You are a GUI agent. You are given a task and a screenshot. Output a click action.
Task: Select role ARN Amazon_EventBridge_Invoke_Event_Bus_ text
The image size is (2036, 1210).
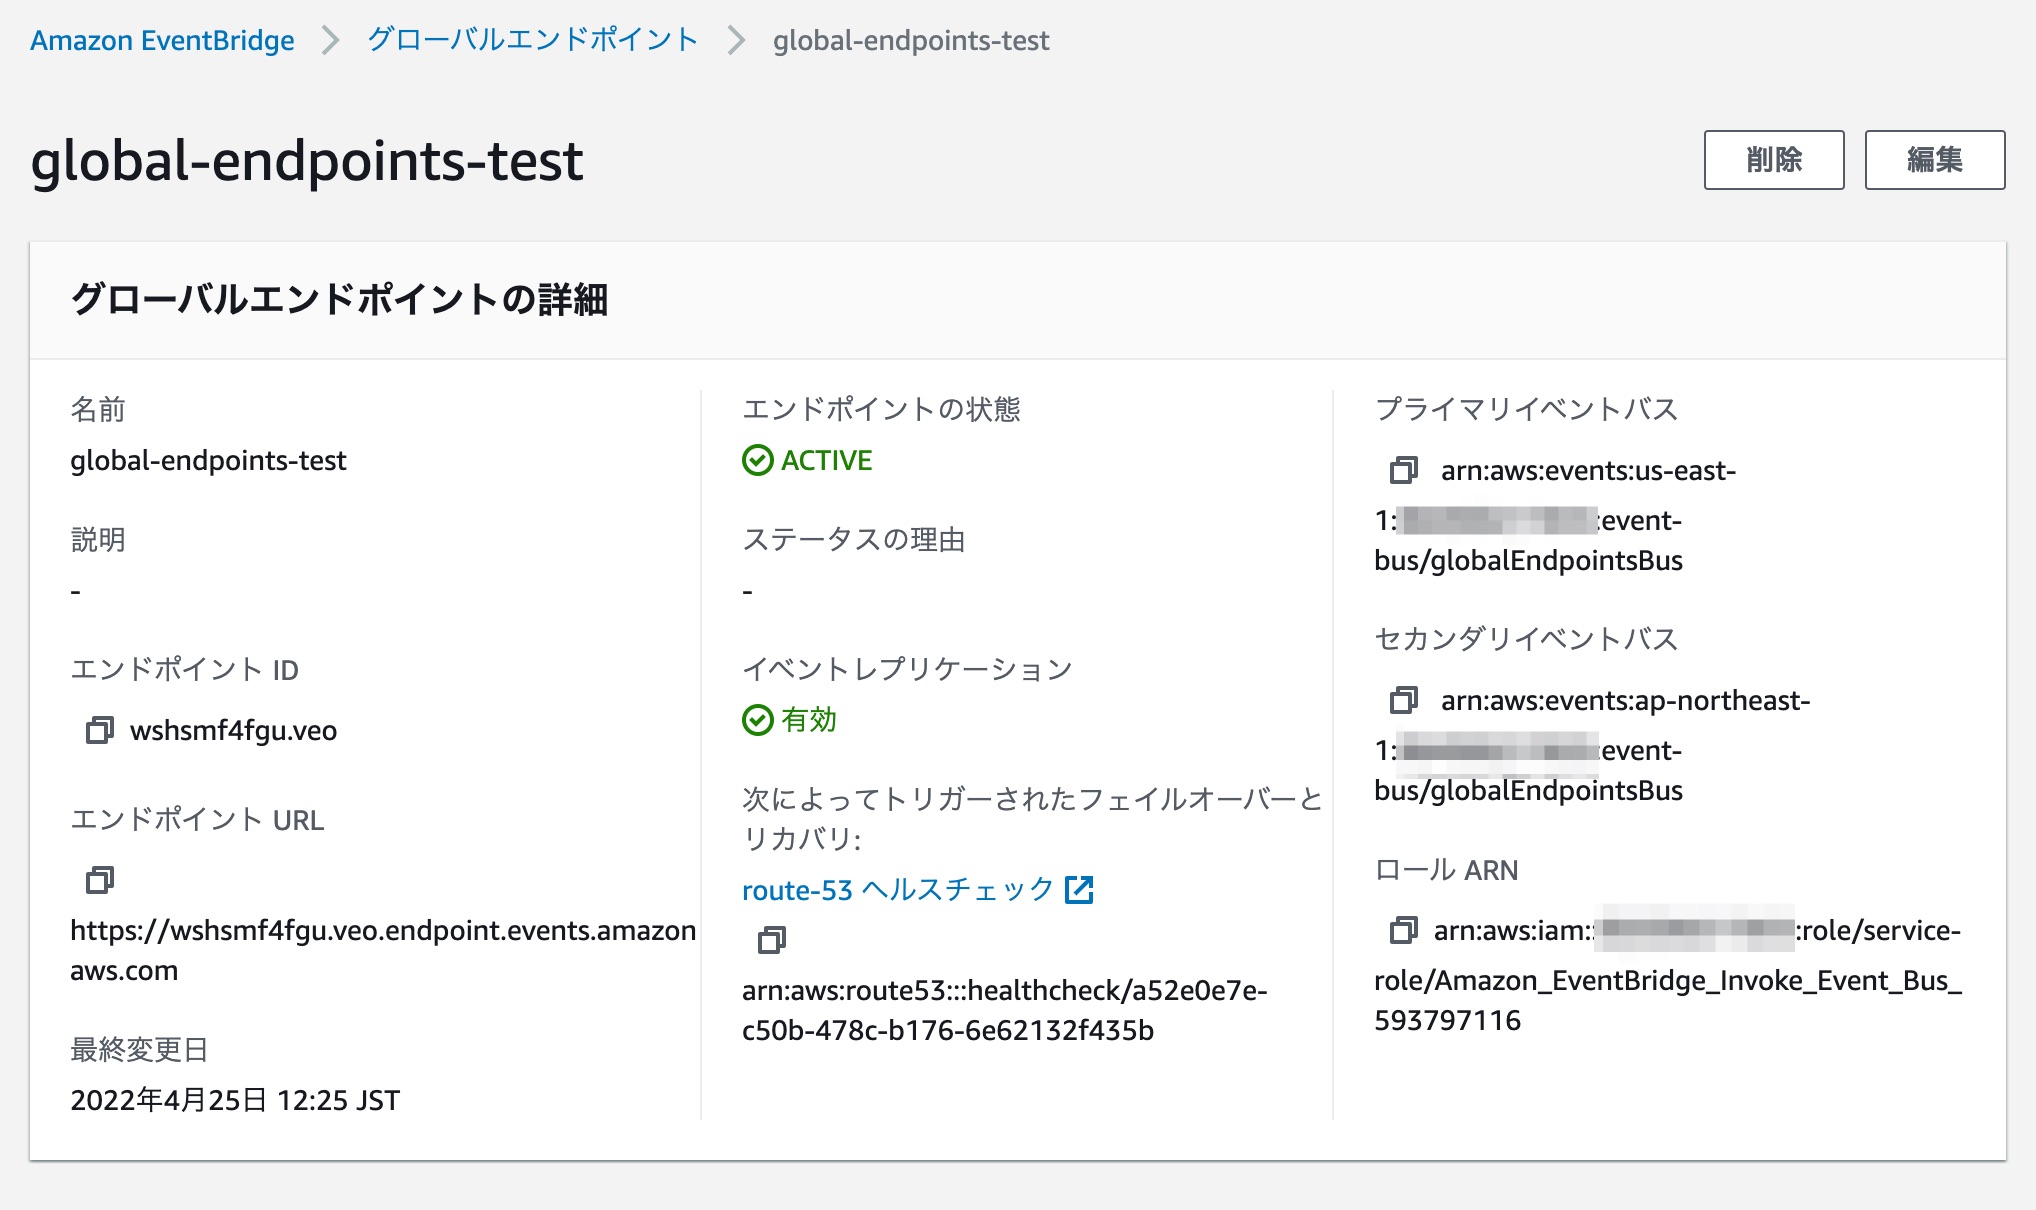tap(1668, 980)
